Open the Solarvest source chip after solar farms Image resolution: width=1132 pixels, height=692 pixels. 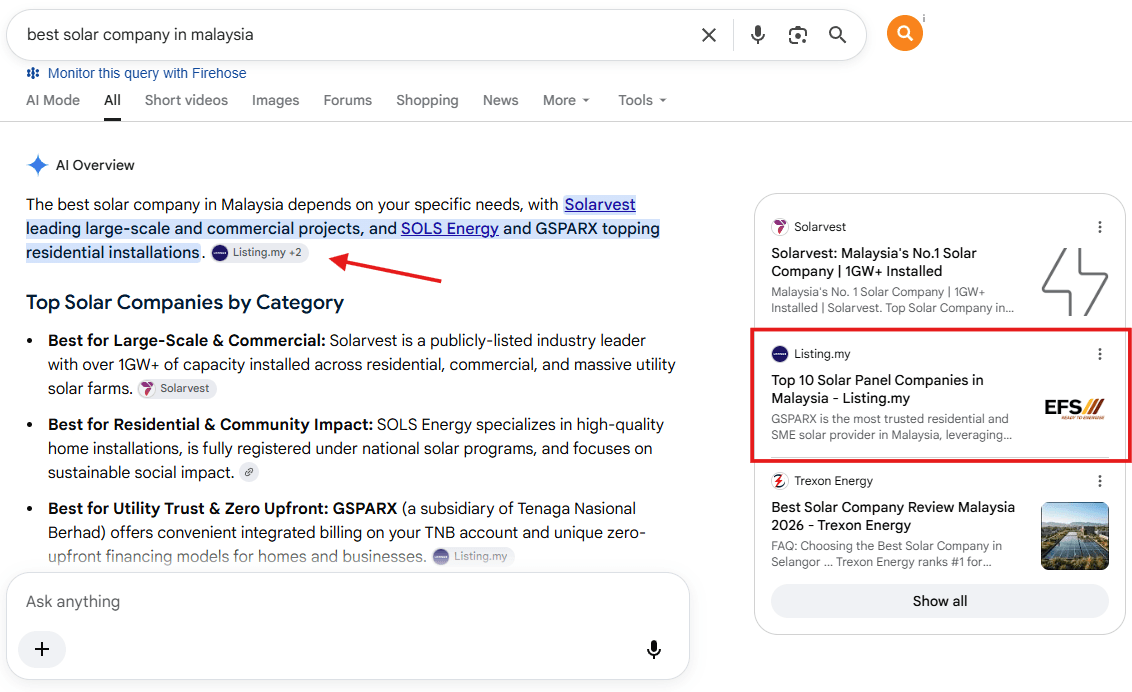pos(177,388)
